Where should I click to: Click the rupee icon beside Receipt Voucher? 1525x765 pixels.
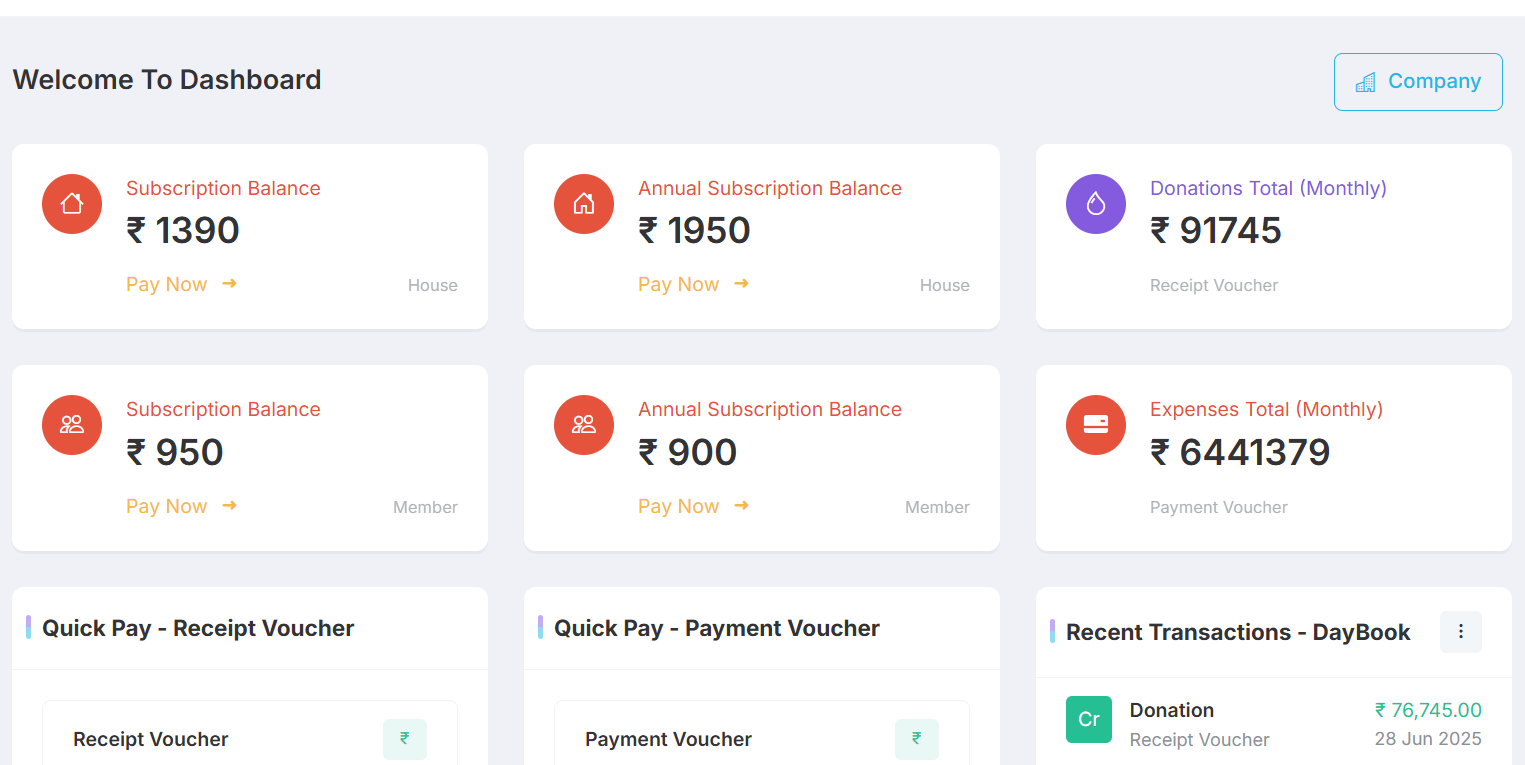coord(405,739)
